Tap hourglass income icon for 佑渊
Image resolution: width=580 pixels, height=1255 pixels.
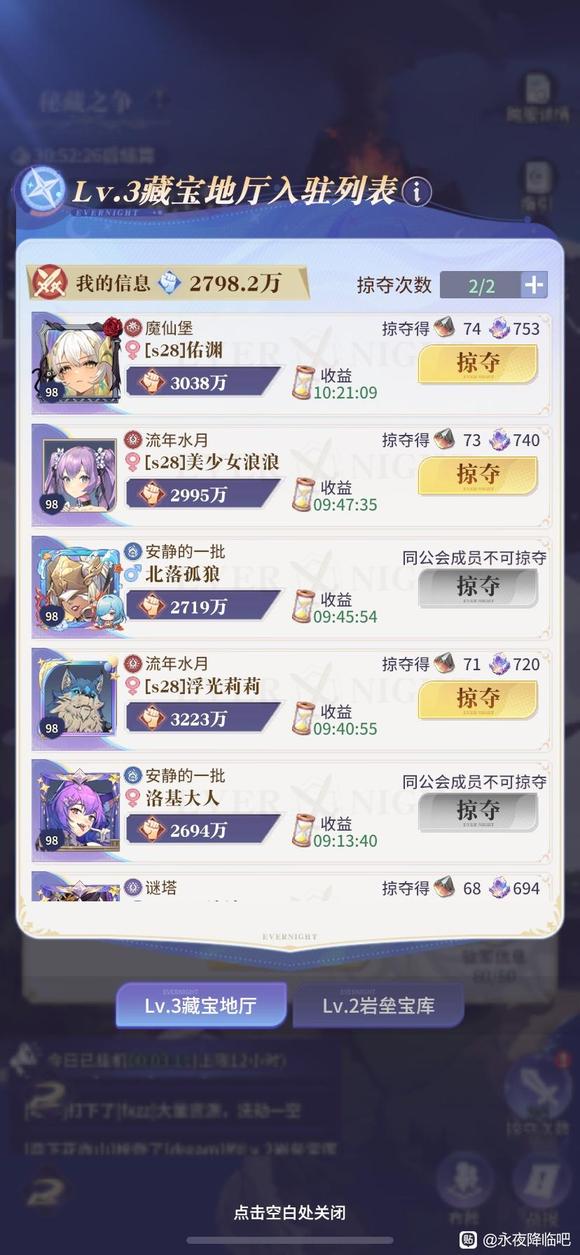(303, 382)
